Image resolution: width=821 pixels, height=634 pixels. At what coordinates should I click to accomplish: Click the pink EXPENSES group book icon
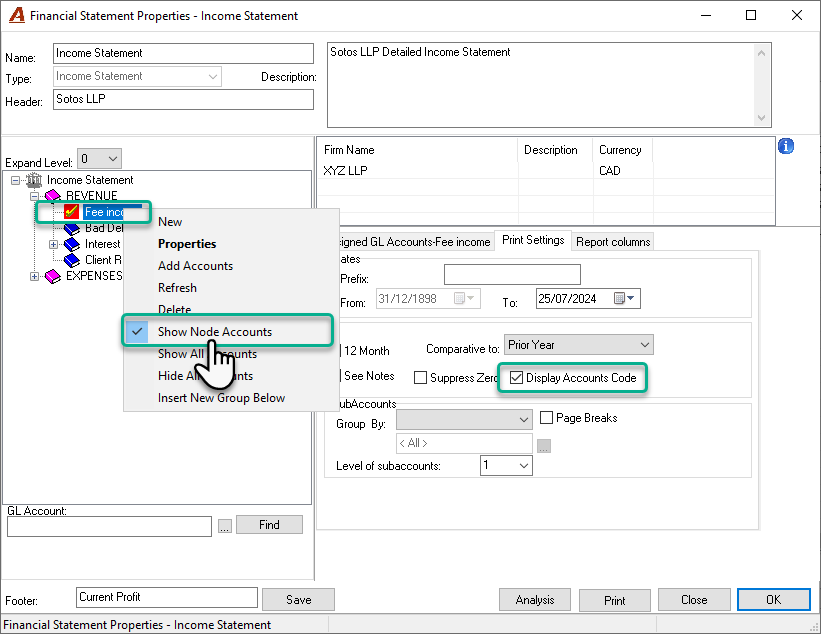point(53,276)
